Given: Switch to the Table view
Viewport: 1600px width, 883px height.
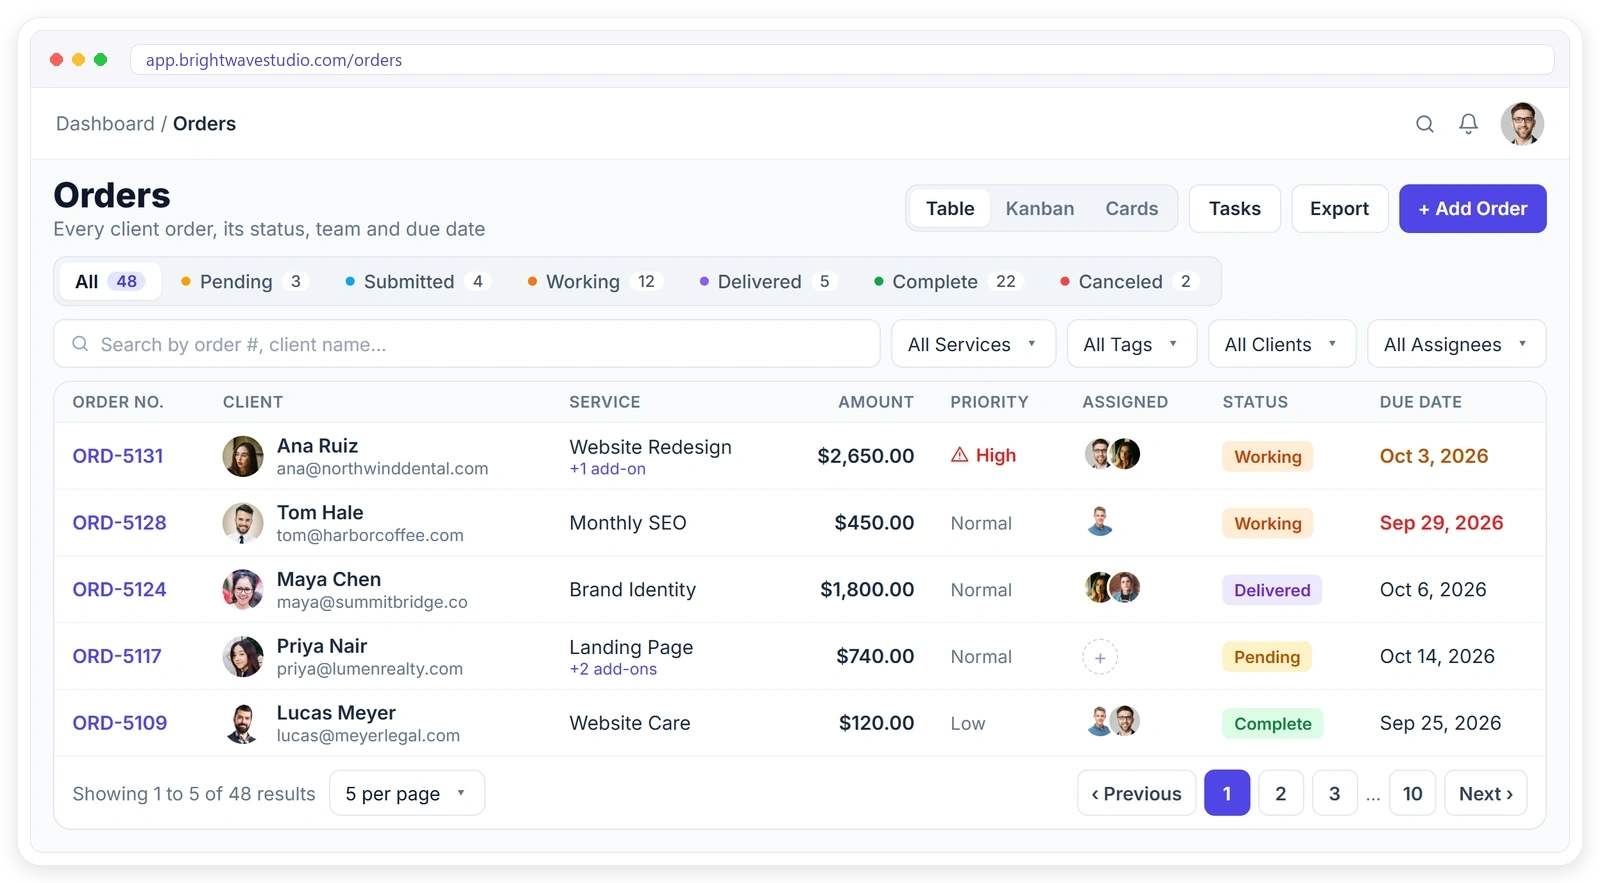Looking at the screenshot, I should 950,209.
